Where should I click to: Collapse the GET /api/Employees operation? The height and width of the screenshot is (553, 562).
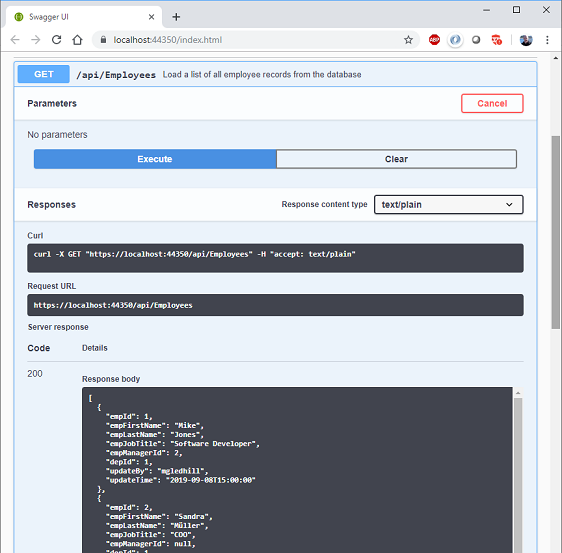click(x=275, y=74)
